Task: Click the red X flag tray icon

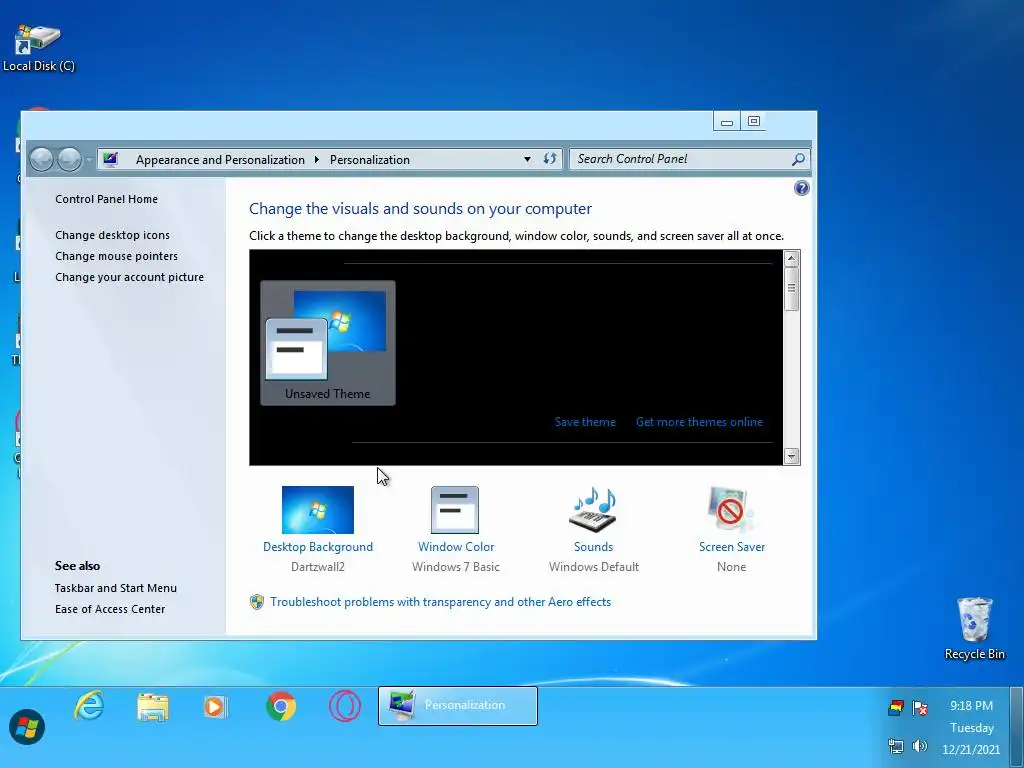Action: [920, 707]
